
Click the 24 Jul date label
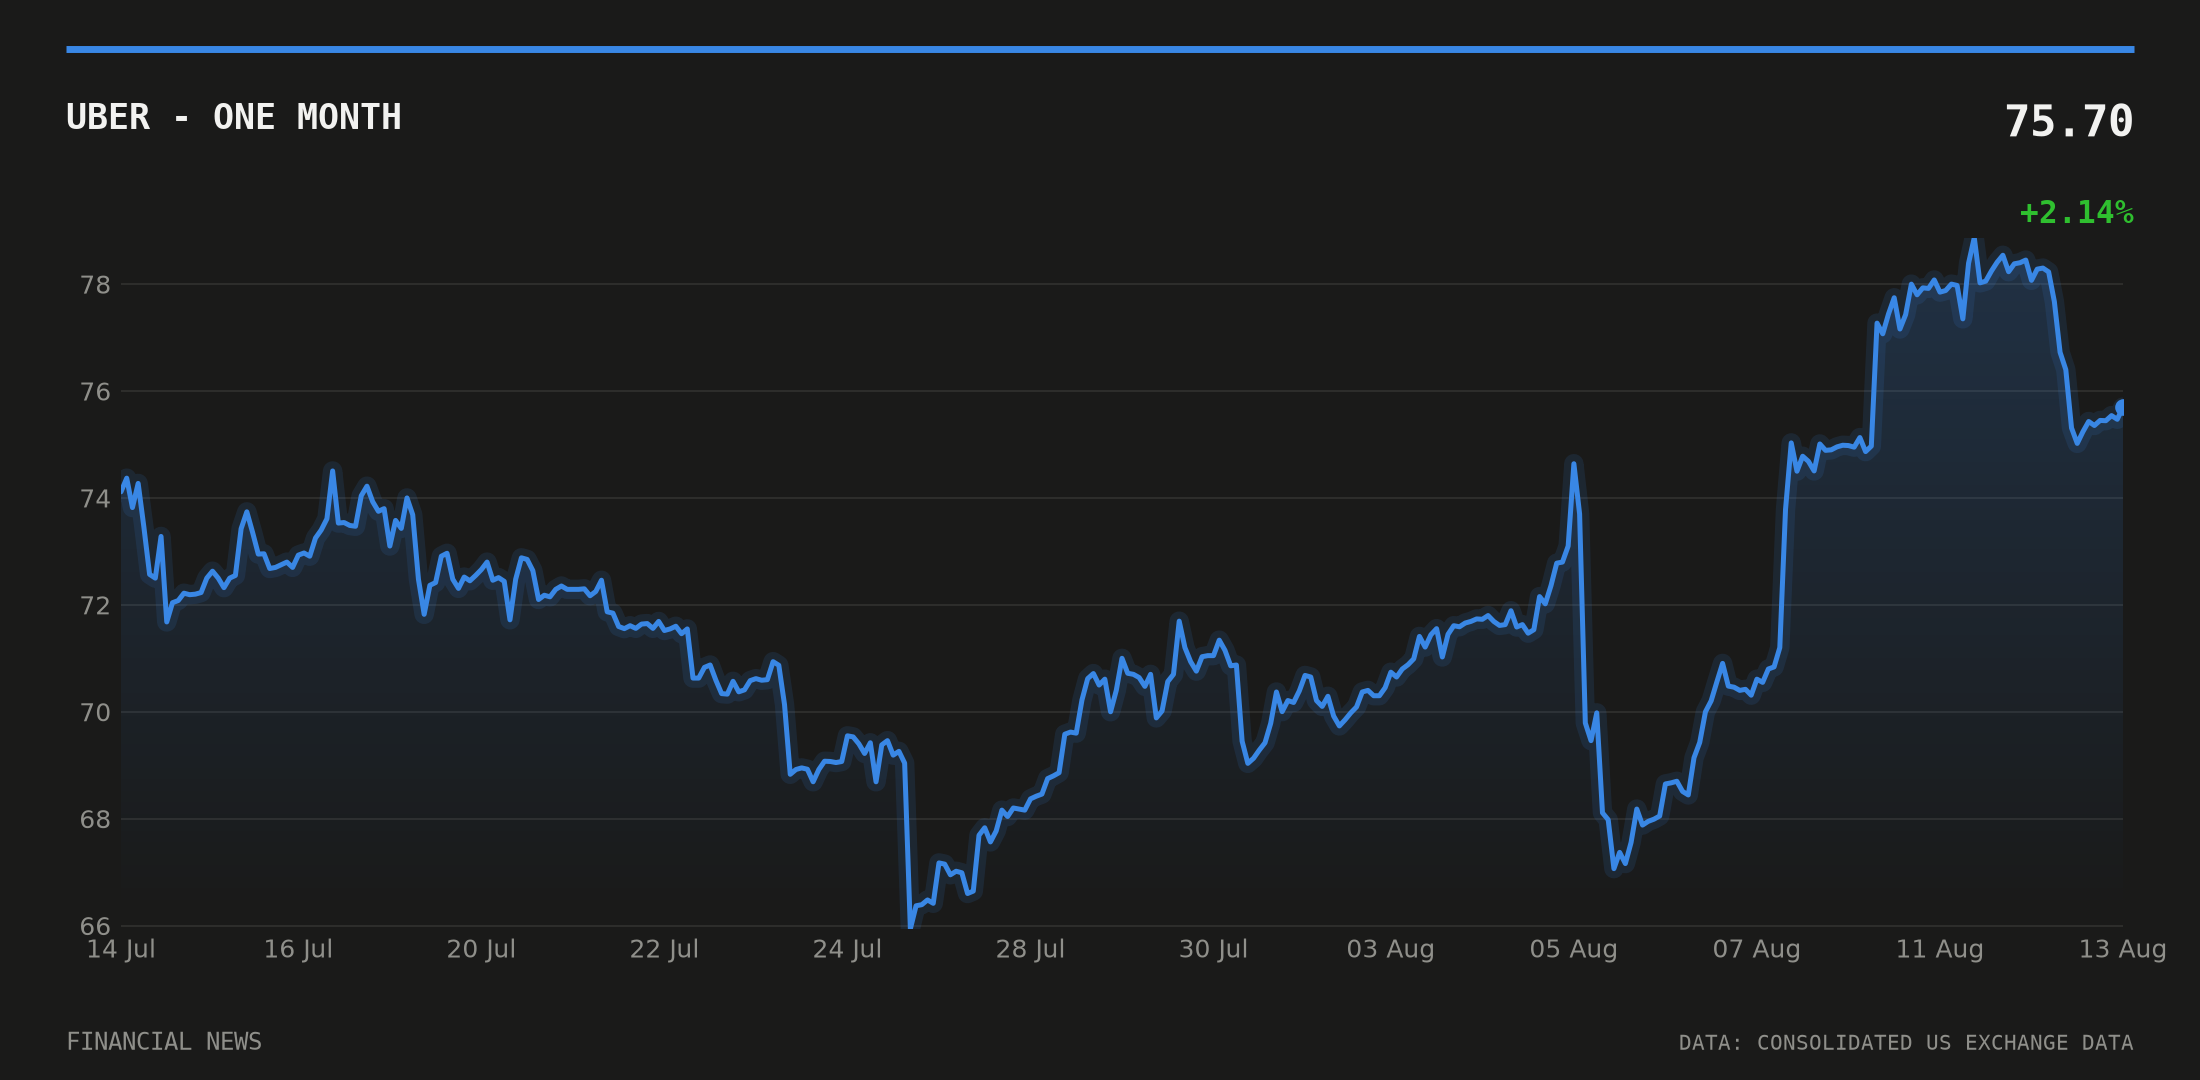point(847,949)
